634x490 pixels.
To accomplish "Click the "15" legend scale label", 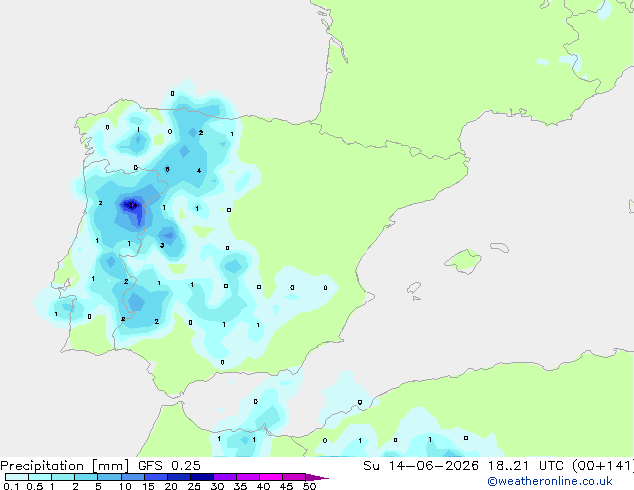I will coord(148,486).
